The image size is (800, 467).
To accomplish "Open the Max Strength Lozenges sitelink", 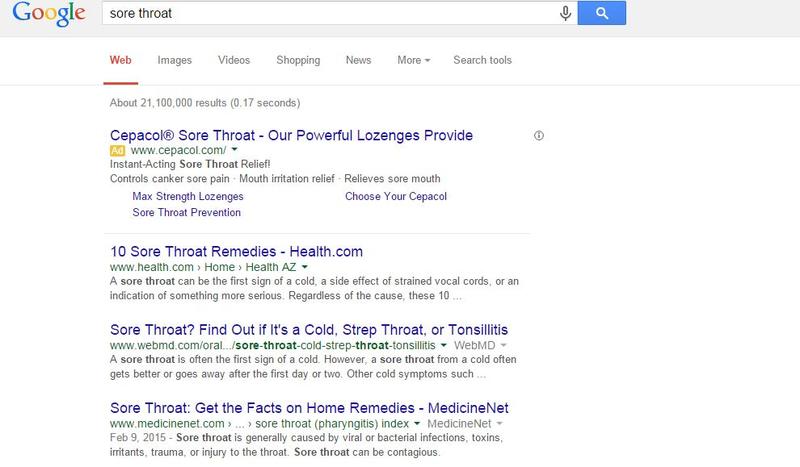I will pyautogui.click(x=188, y=196).
